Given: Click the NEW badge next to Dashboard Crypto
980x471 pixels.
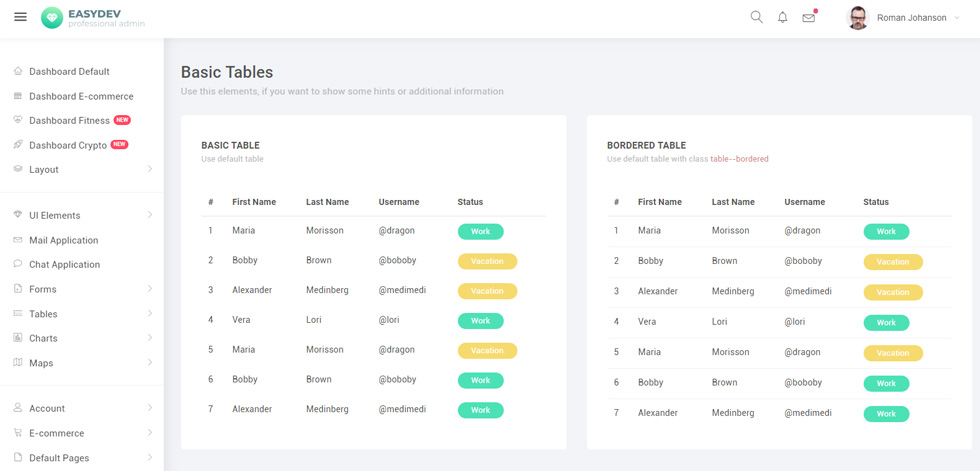Looking at the screenshot, I should (119, 144).
